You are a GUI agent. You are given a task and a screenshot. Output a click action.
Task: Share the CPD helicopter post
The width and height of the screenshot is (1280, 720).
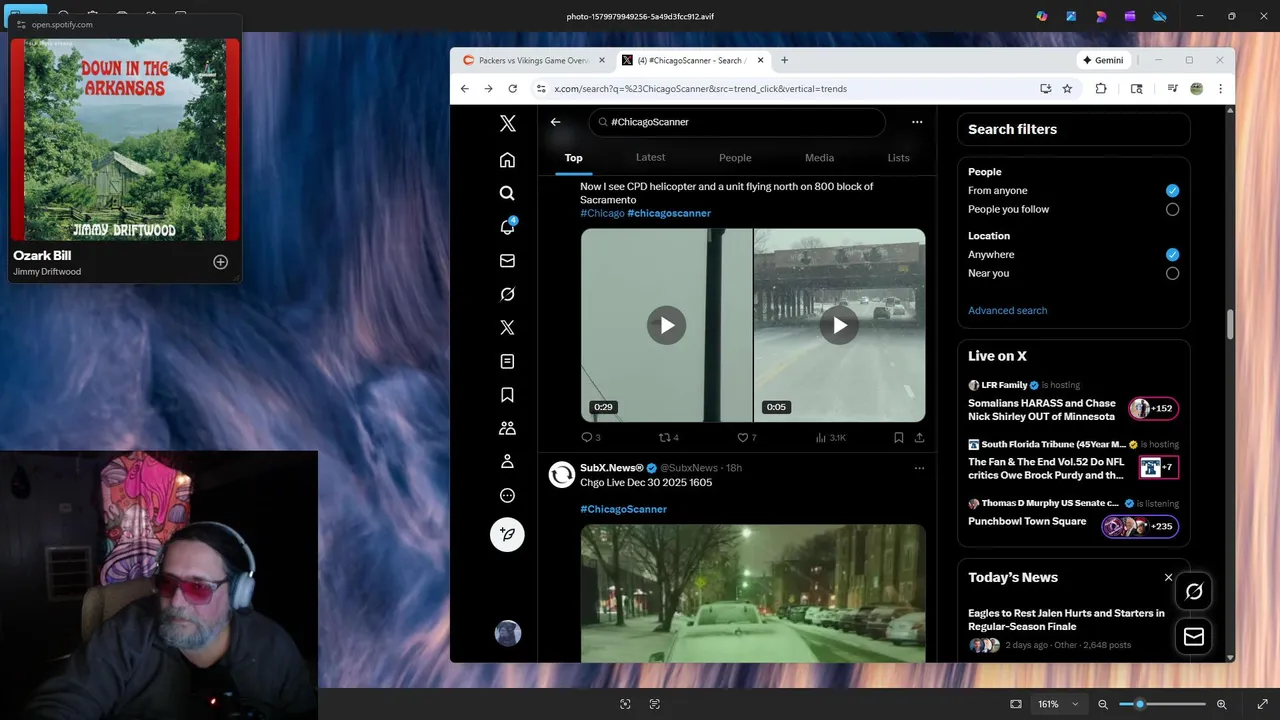tap(919, 437)
